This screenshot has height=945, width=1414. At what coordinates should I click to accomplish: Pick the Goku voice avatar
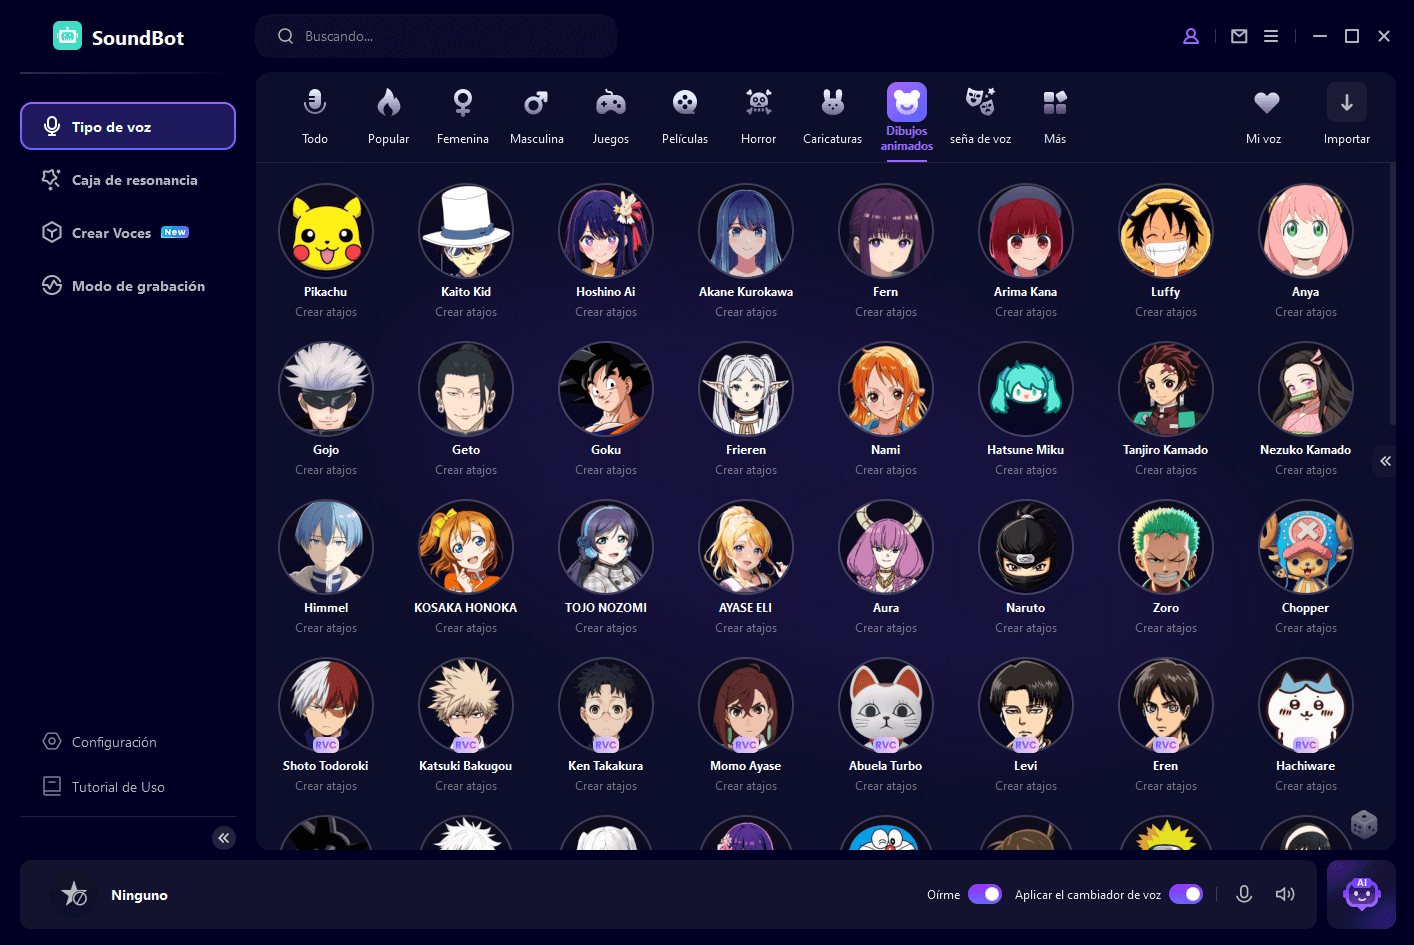[606, 388]
